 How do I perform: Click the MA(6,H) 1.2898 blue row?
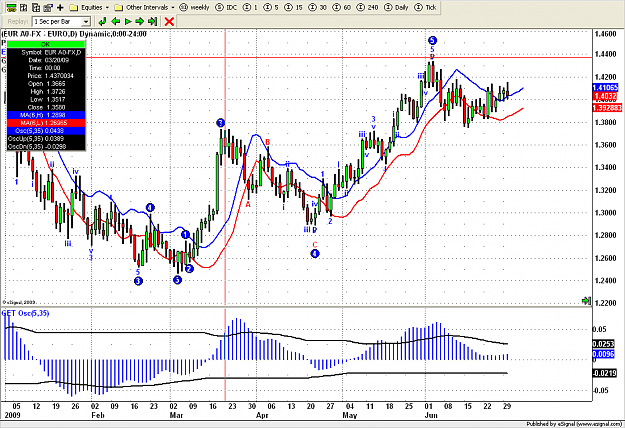point(46,115)
